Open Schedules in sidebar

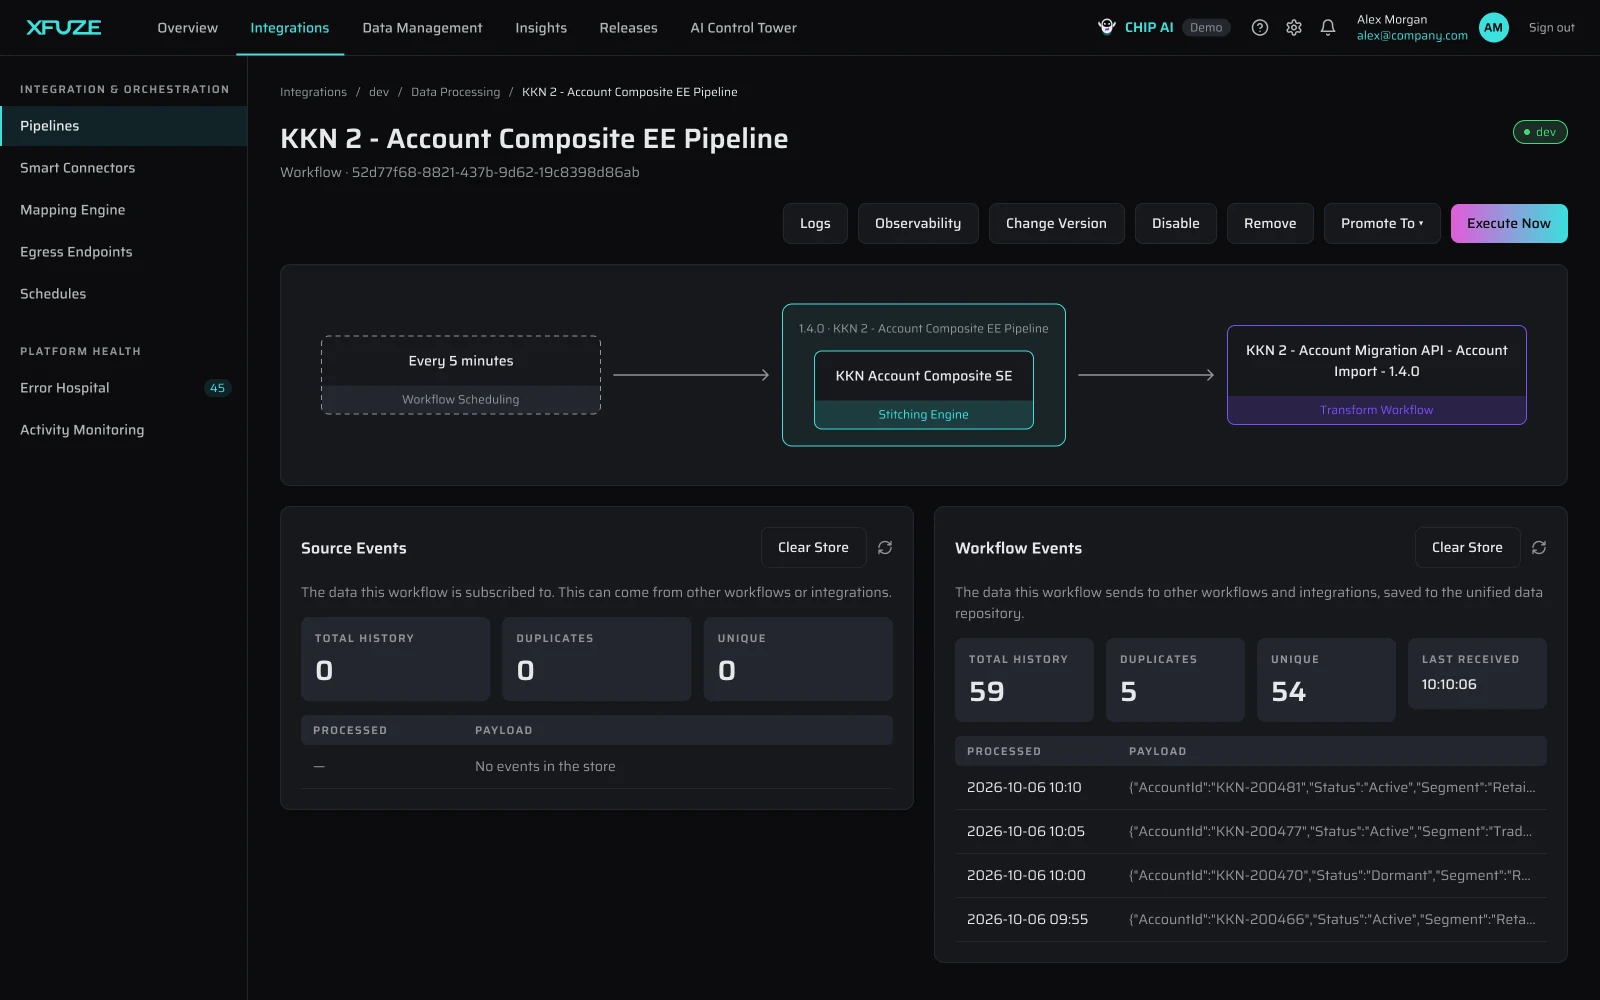click(123, 294)
